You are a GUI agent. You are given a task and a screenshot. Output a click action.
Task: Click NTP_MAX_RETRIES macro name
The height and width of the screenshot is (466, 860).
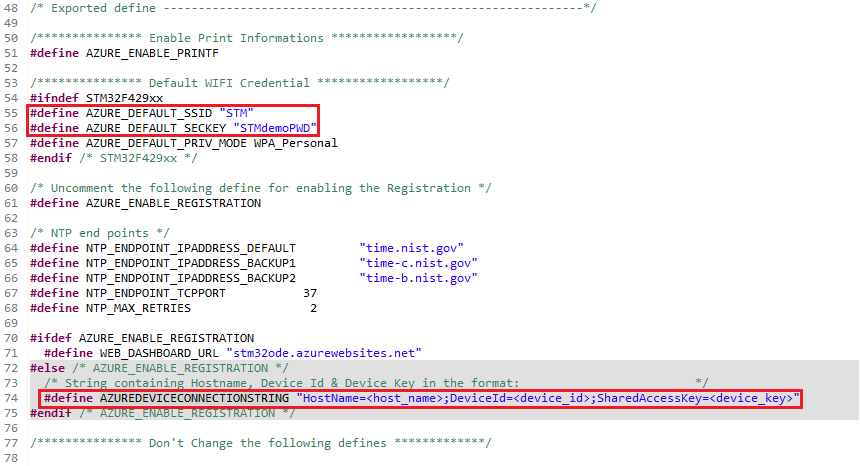pos(138,308)
